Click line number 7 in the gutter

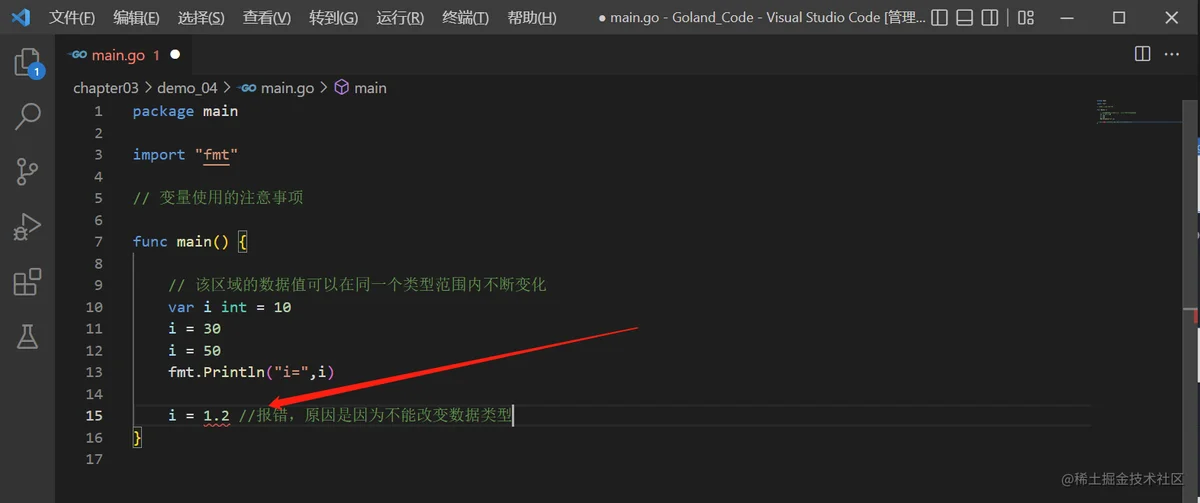[98, 242]
